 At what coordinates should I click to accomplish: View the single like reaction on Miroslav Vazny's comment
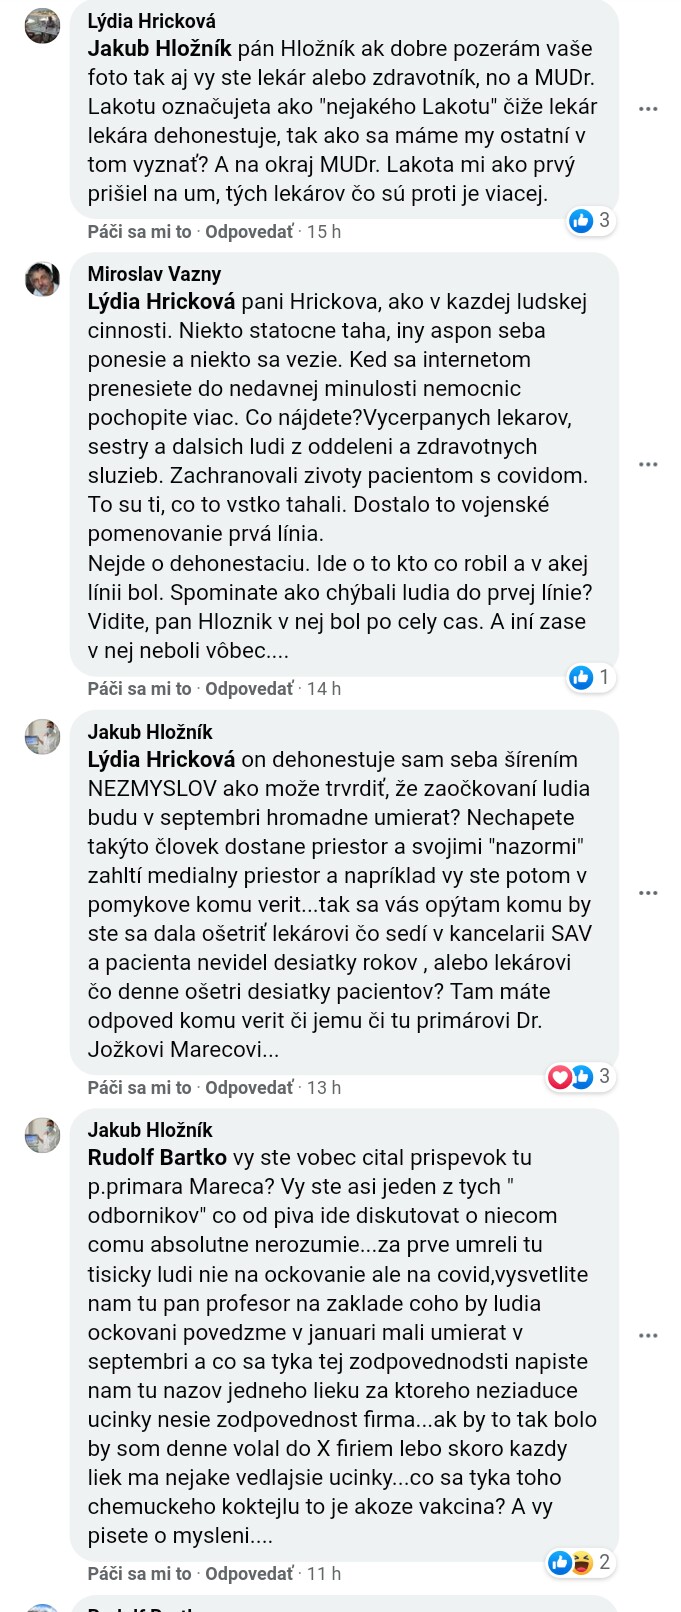click(x=590, y=677)
